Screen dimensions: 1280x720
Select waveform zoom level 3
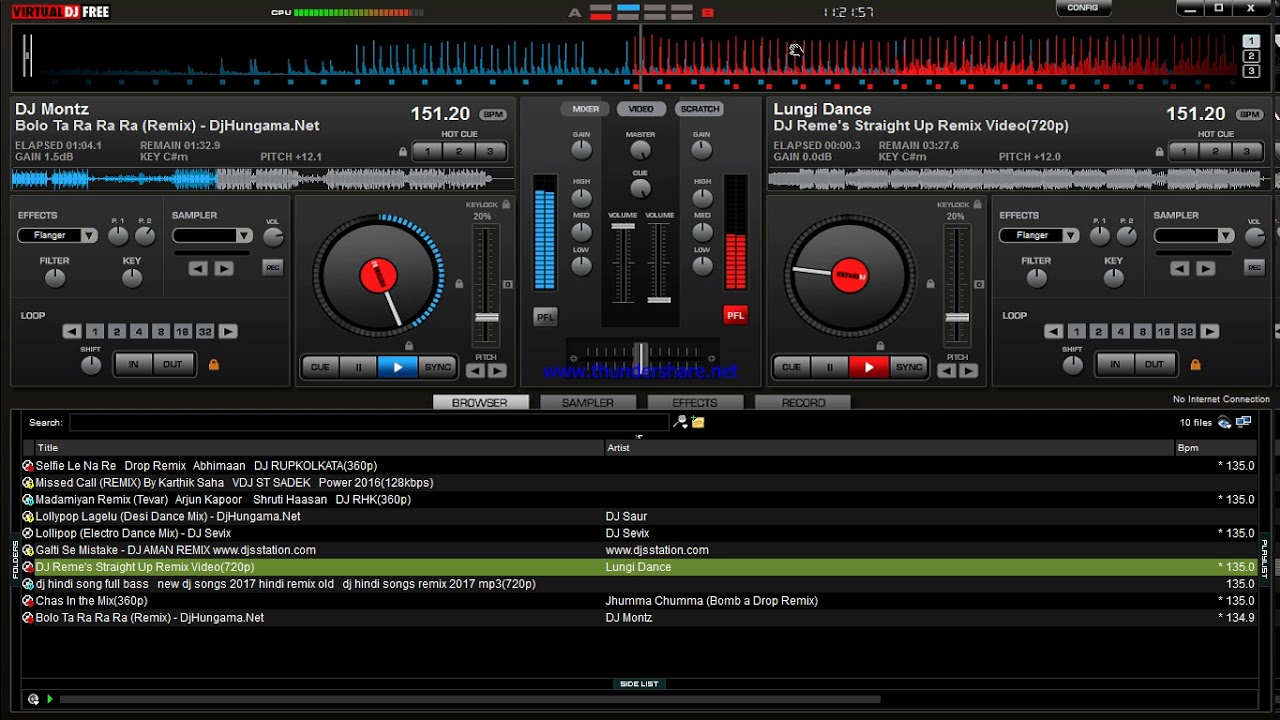[x=1251, y=71]
